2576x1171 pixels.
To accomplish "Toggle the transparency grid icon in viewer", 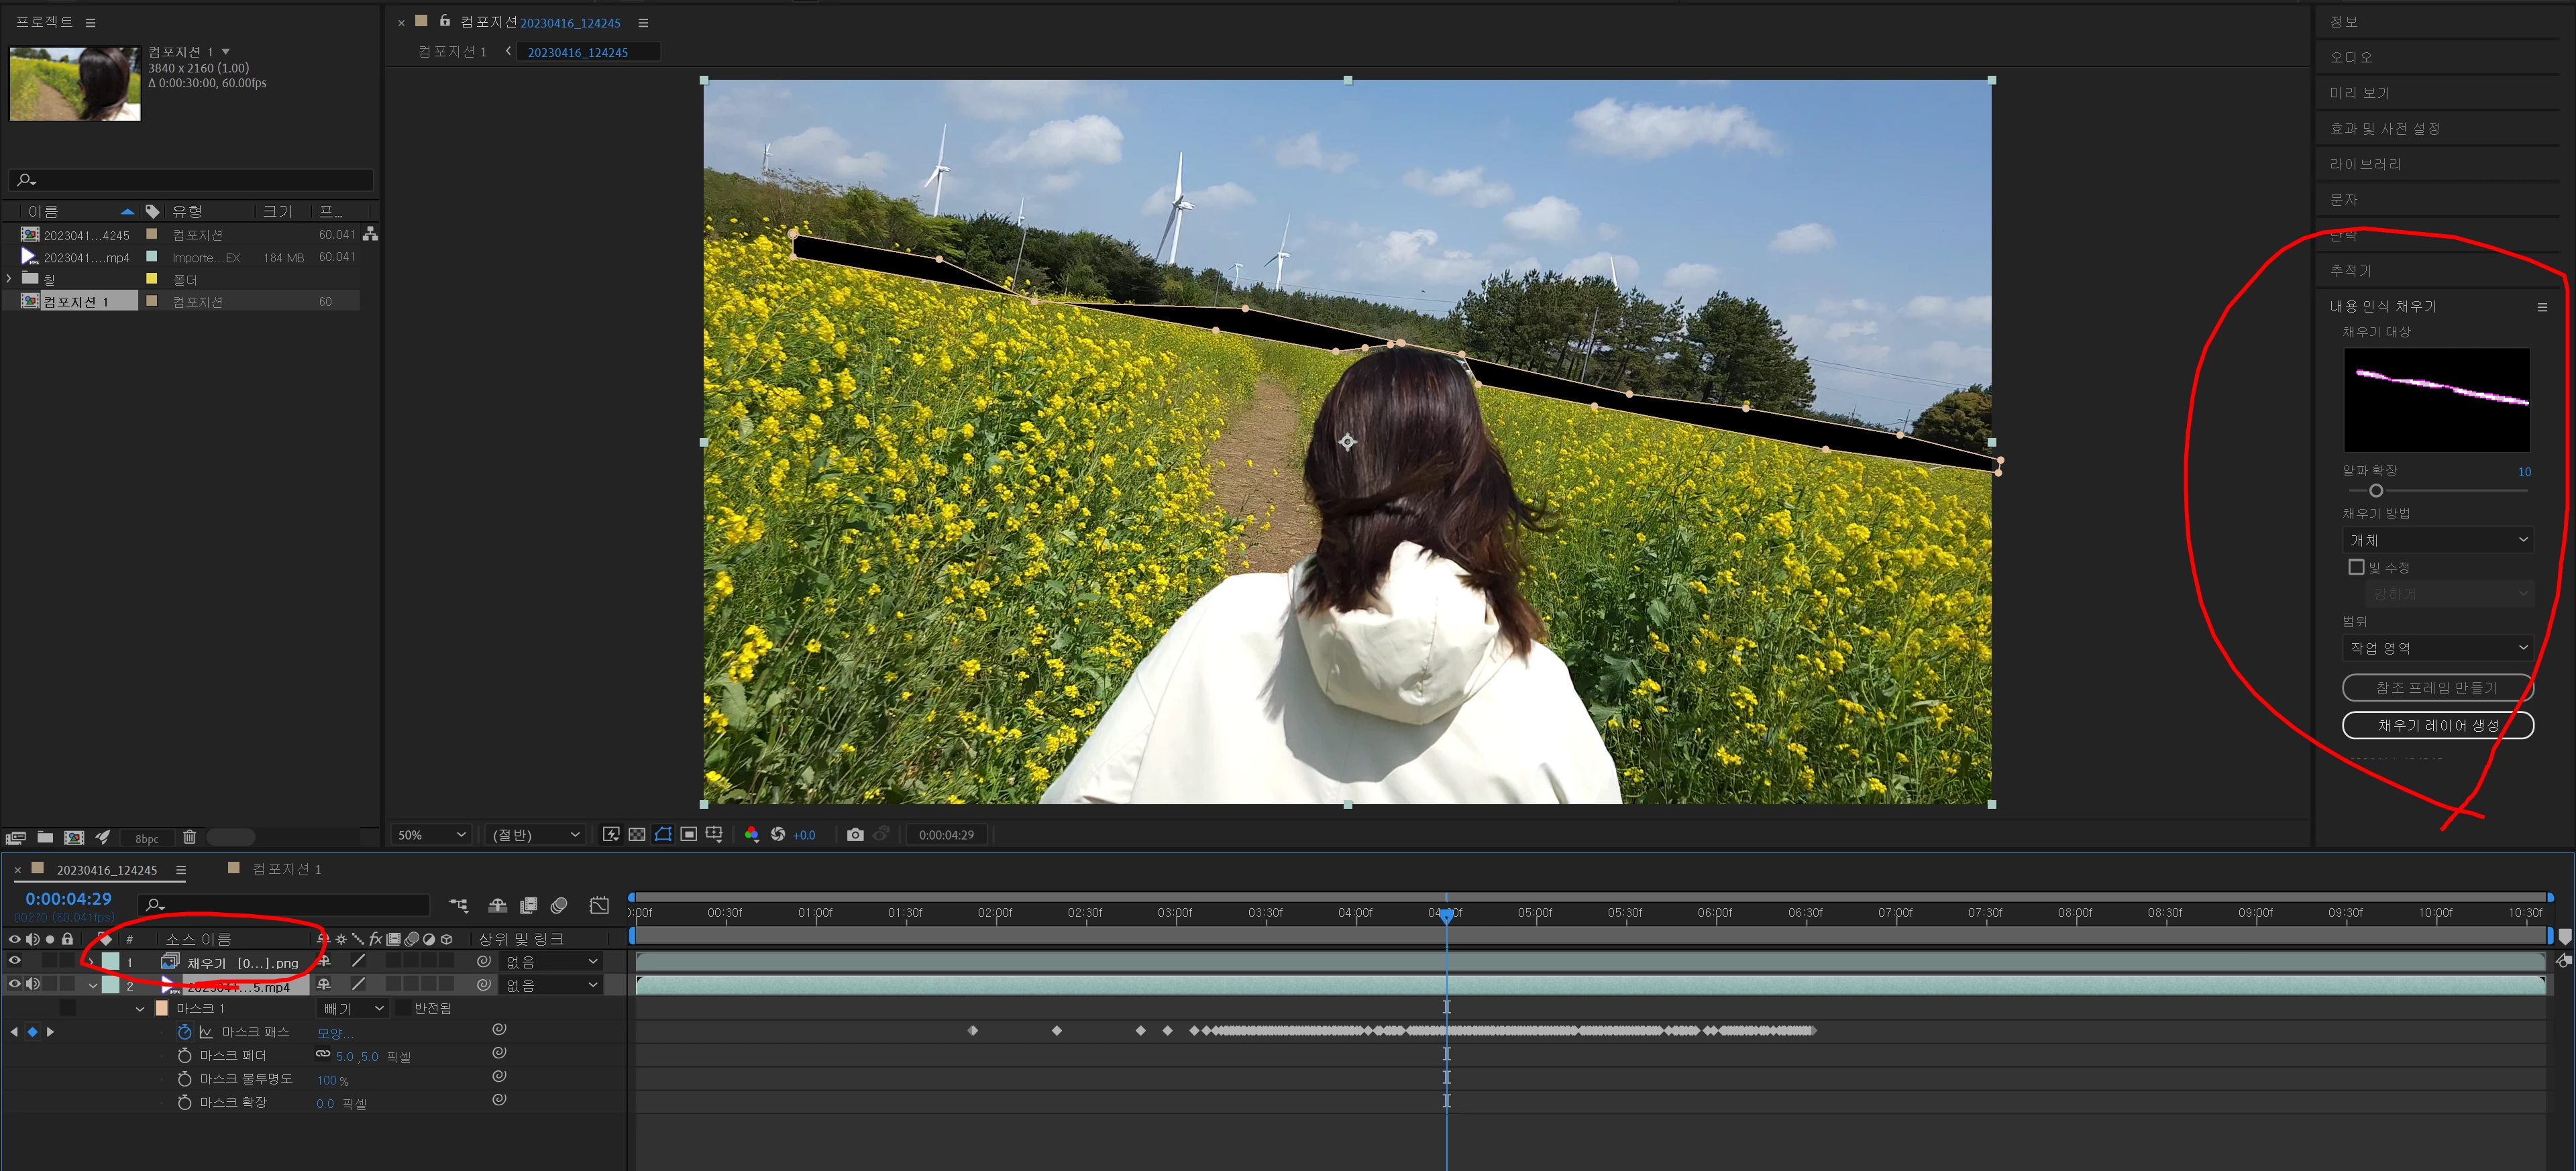I will pos(637,835).
